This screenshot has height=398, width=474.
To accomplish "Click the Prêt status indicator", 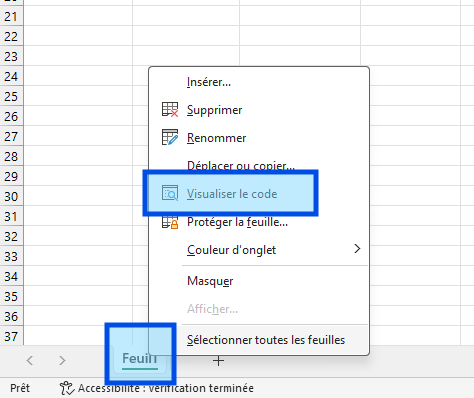I will point(20,388).
